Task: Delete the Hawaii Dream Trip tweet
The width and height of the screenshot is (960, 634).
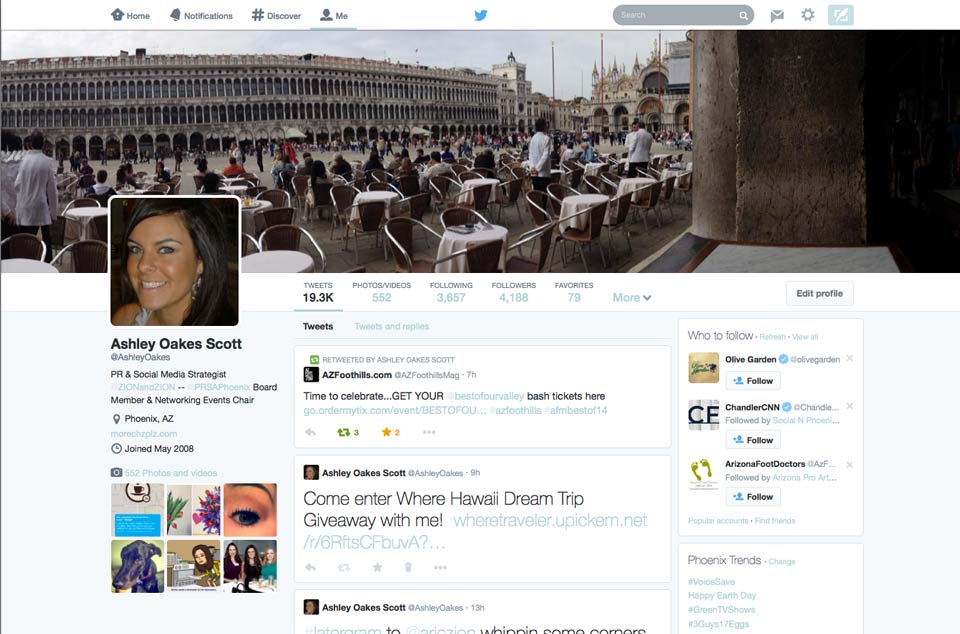Action: pyautogui.click(x=408, y=567)
